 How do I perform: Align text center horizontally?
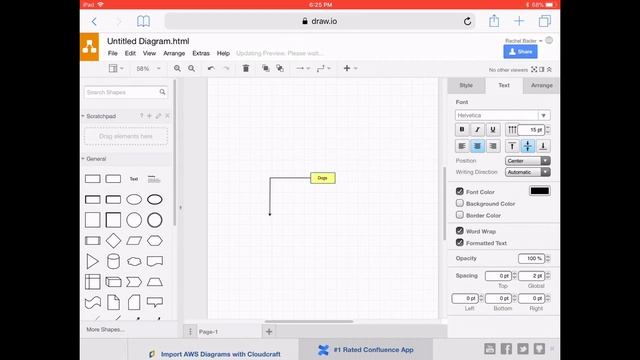pos(477,146)
